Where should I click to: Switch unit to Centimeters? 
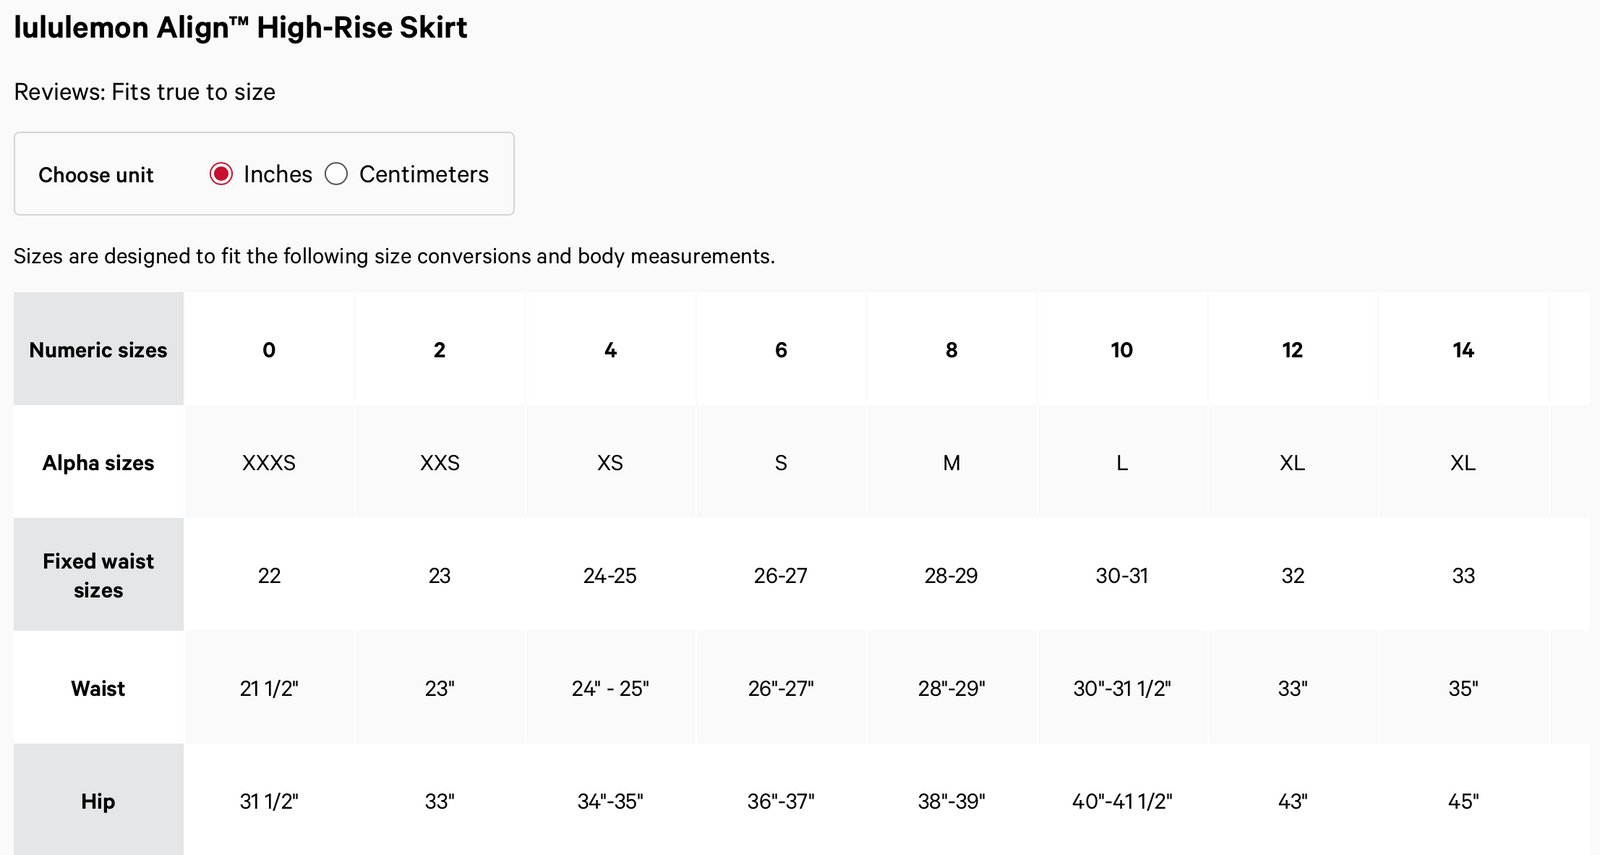coord(337,174)
